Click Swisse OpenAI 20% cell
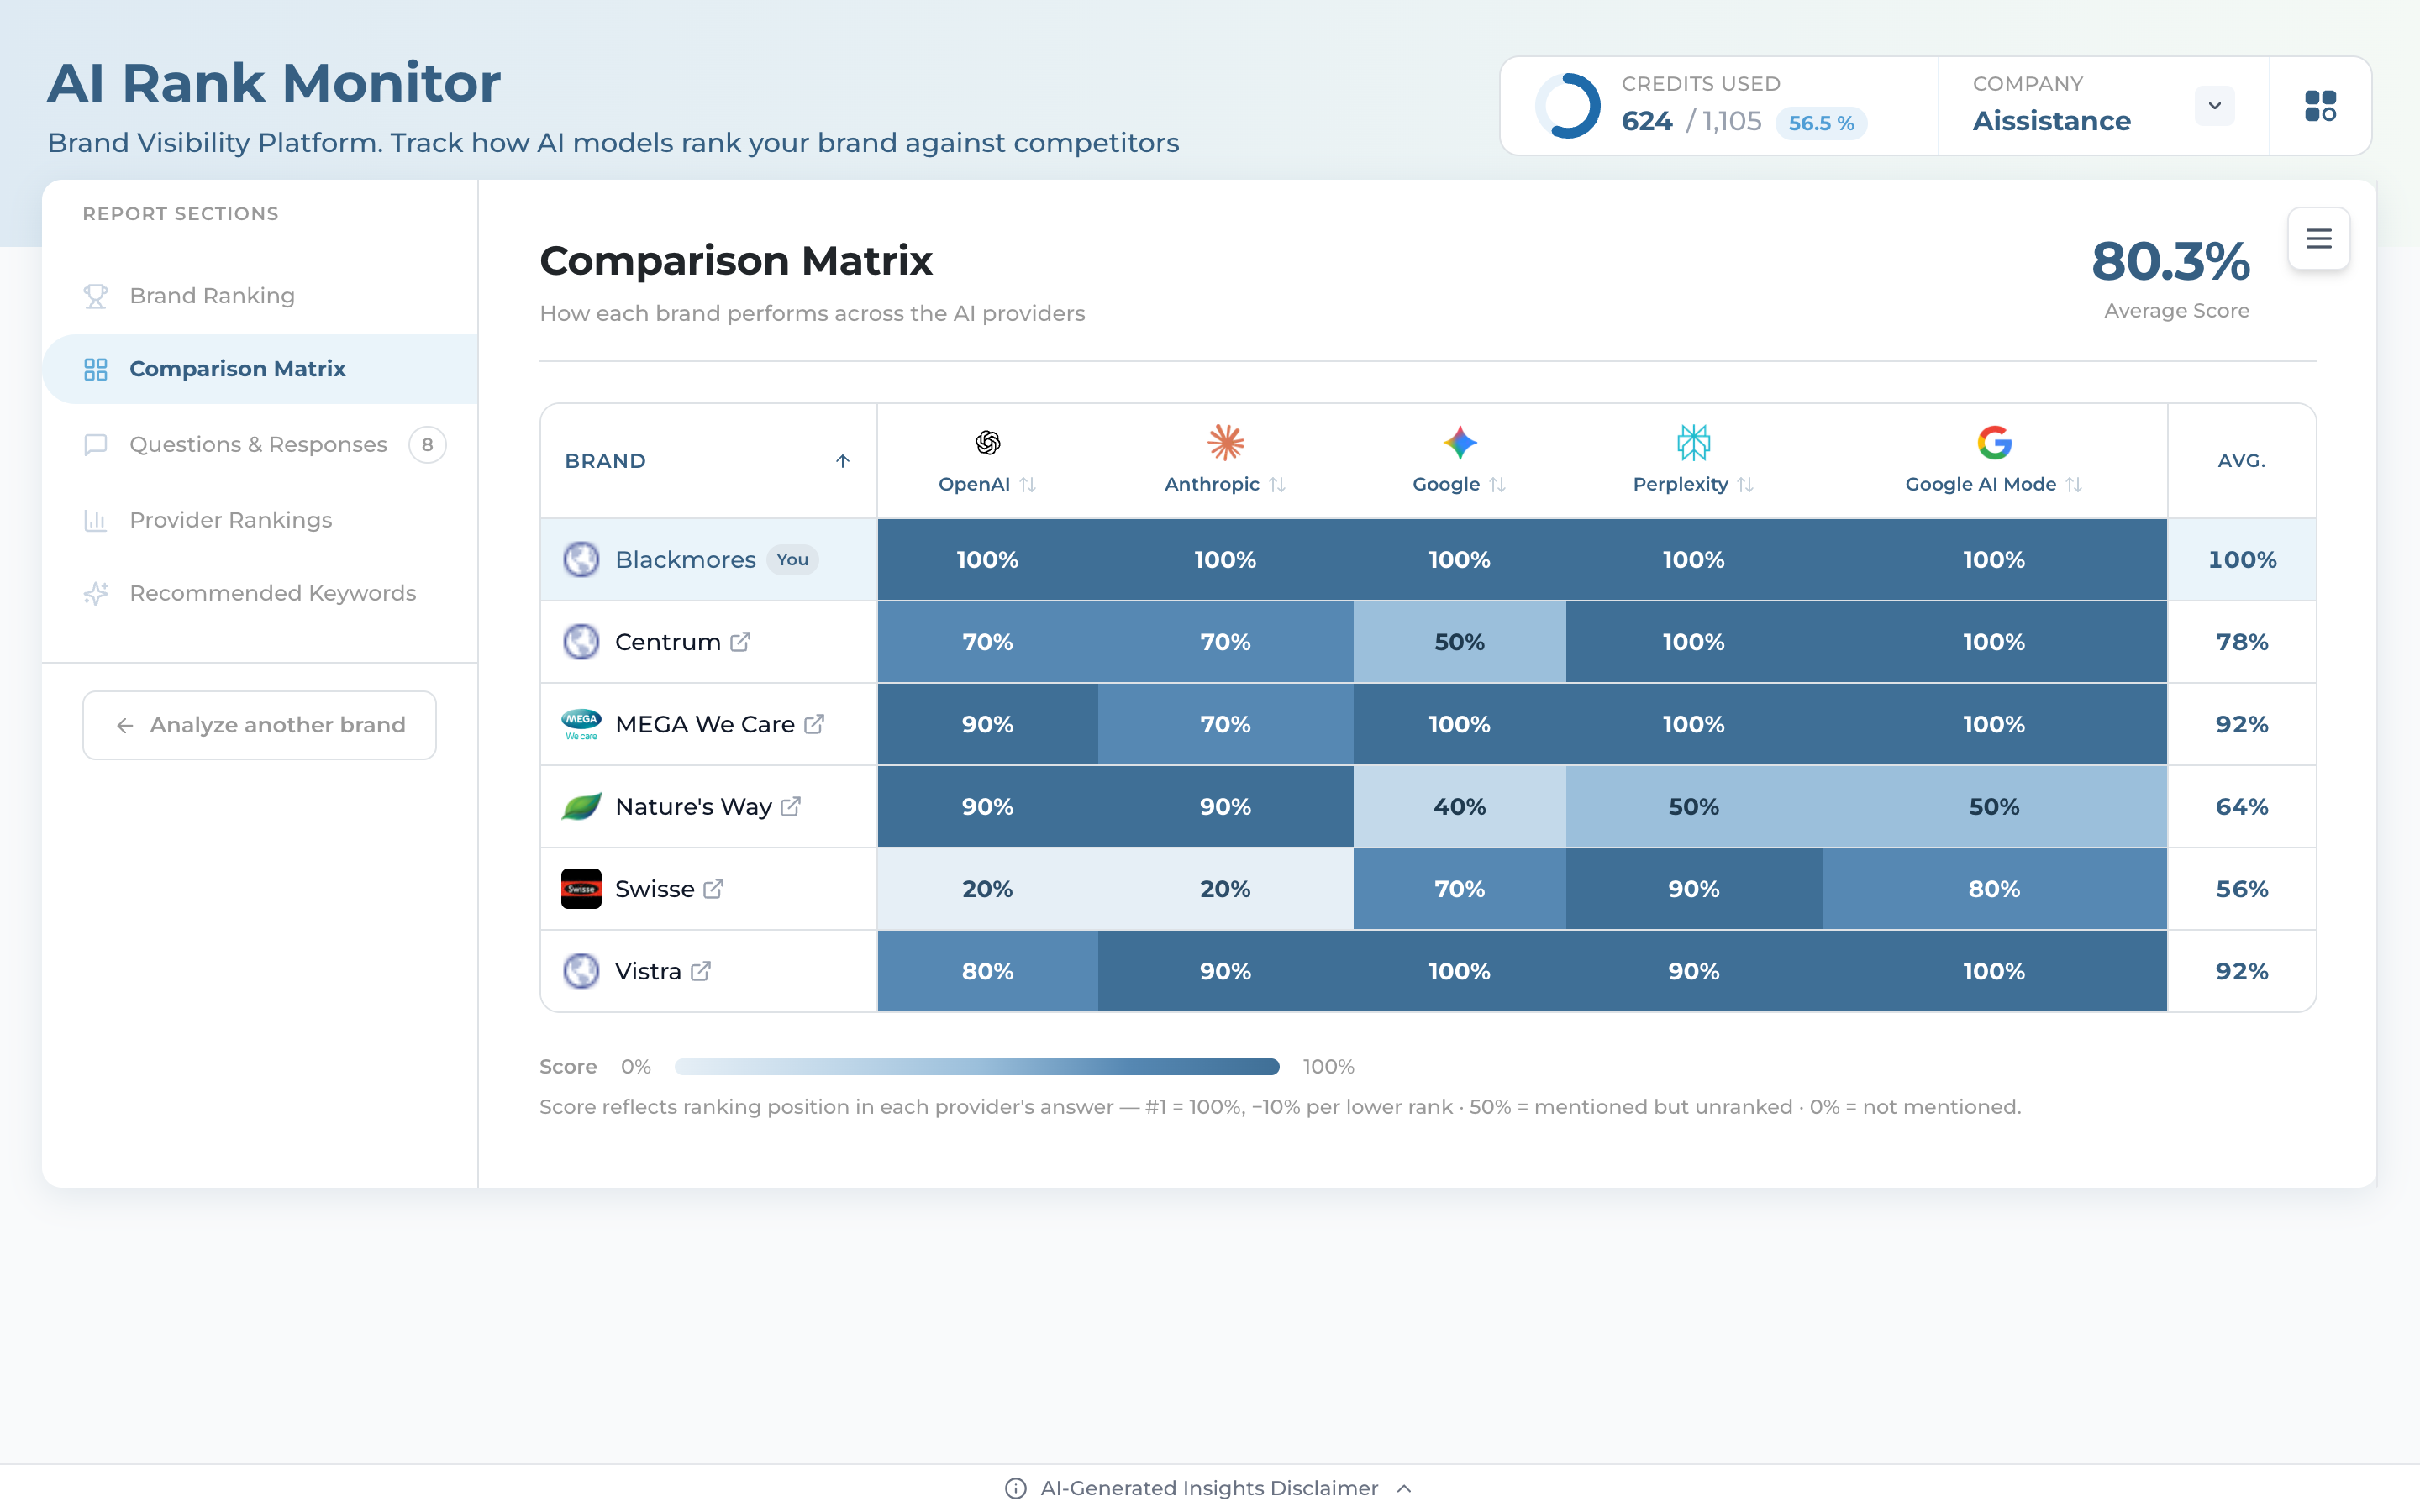The image size is (2420, 1512). (987, 889)
